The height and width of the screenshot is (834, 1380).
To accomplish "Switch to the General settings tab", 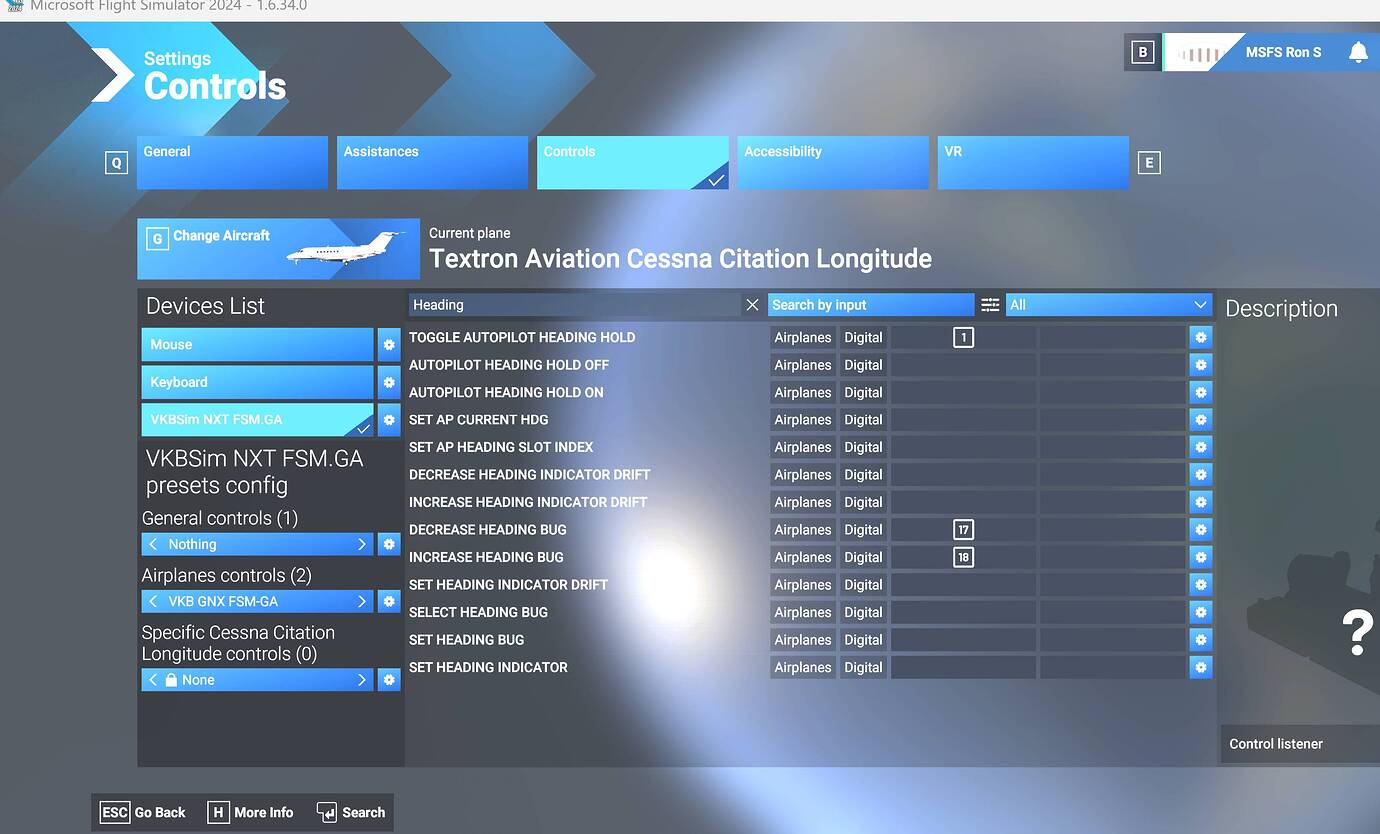I will coord(232,163).
